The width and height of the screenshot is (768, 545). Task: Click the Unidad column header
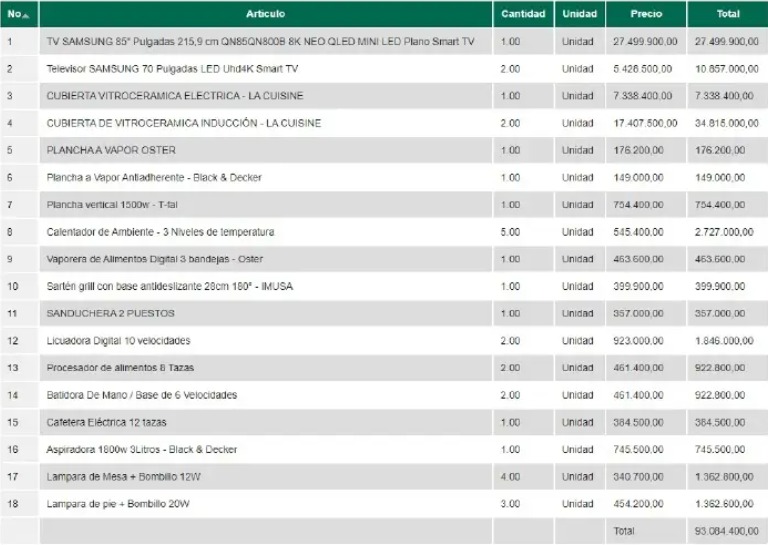pos(579,14)
